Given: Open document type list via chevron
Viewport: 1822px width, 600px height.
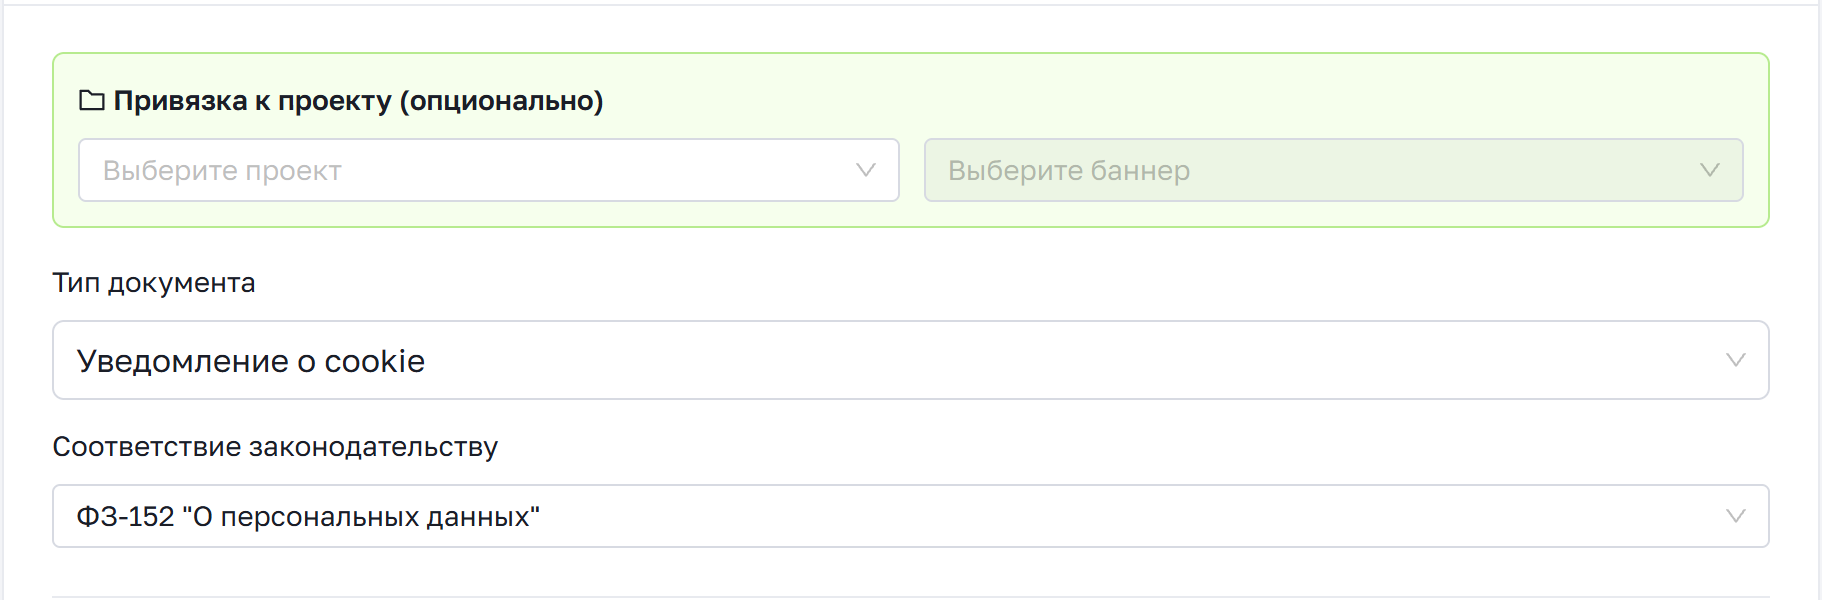Looking at the screenshot, I should 1736,360.
